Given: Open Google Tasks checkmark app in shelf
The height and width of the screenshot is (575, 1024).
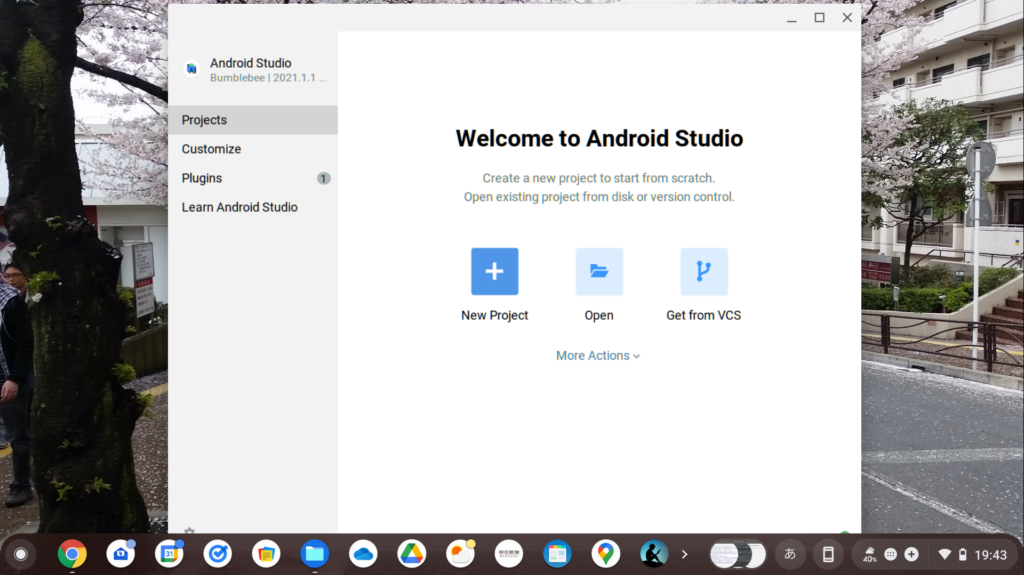Looking at the screenshot, I should point(217,554).
